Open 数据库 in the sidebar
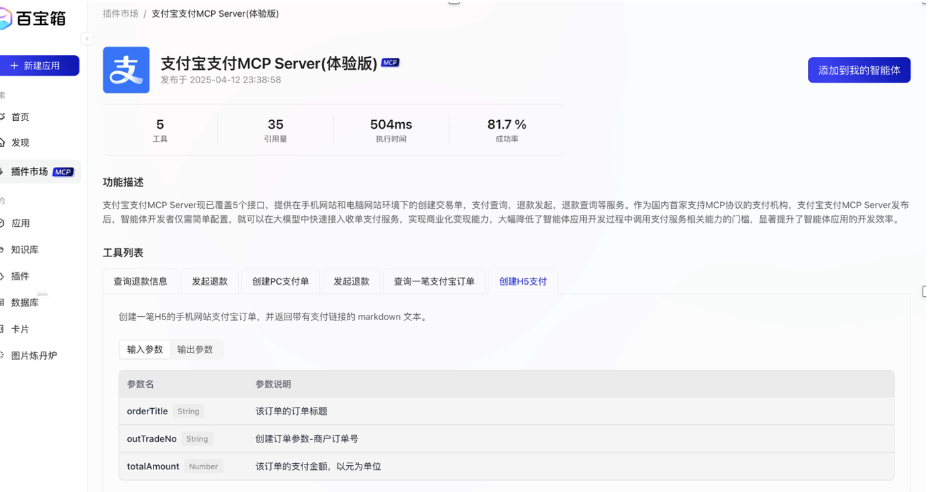This screenshot has width=934, height=492. (x=25, y=303)
